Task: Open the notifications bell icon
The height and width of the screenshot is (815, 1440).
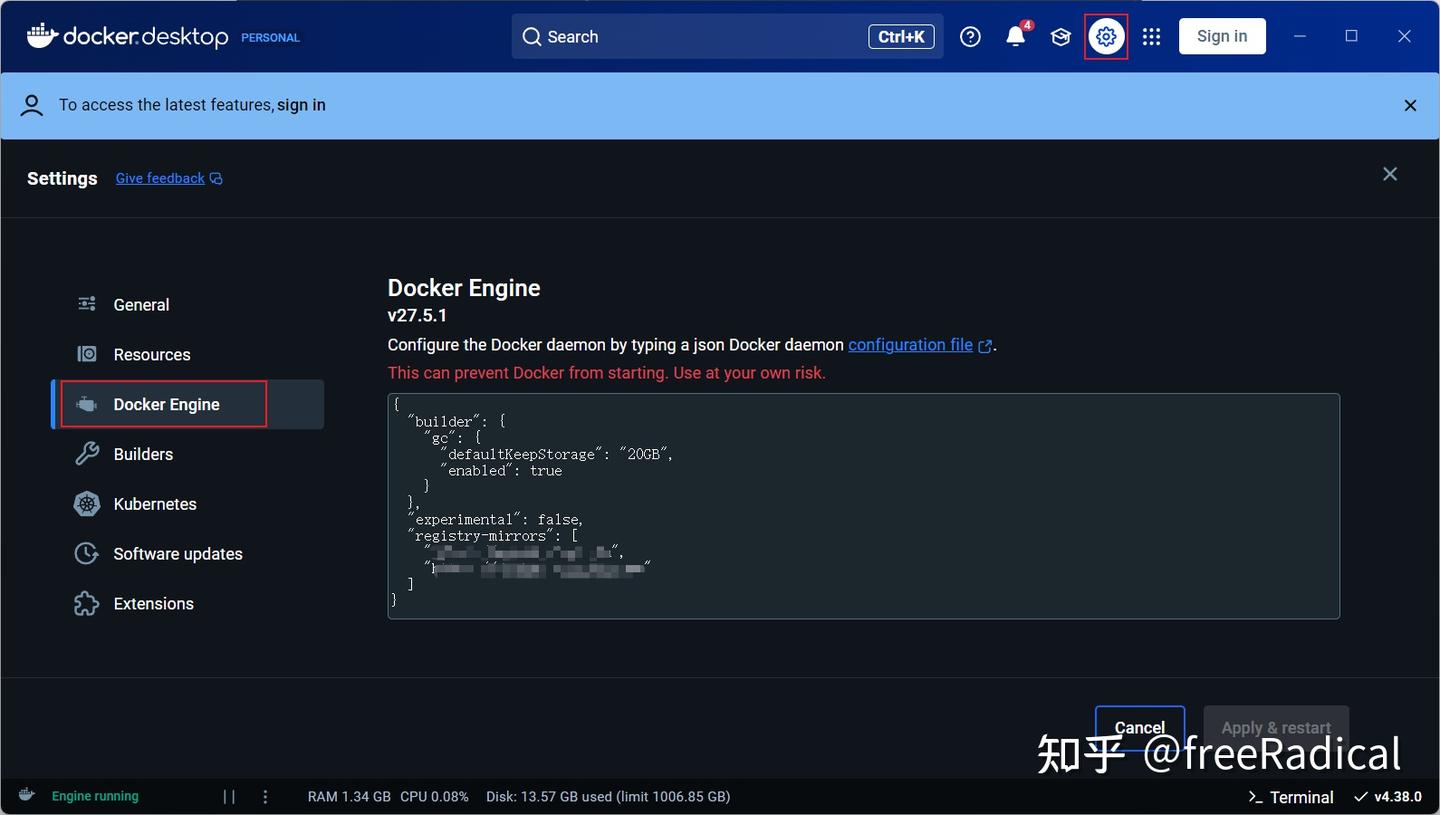Action: (x=1015, y=36)
